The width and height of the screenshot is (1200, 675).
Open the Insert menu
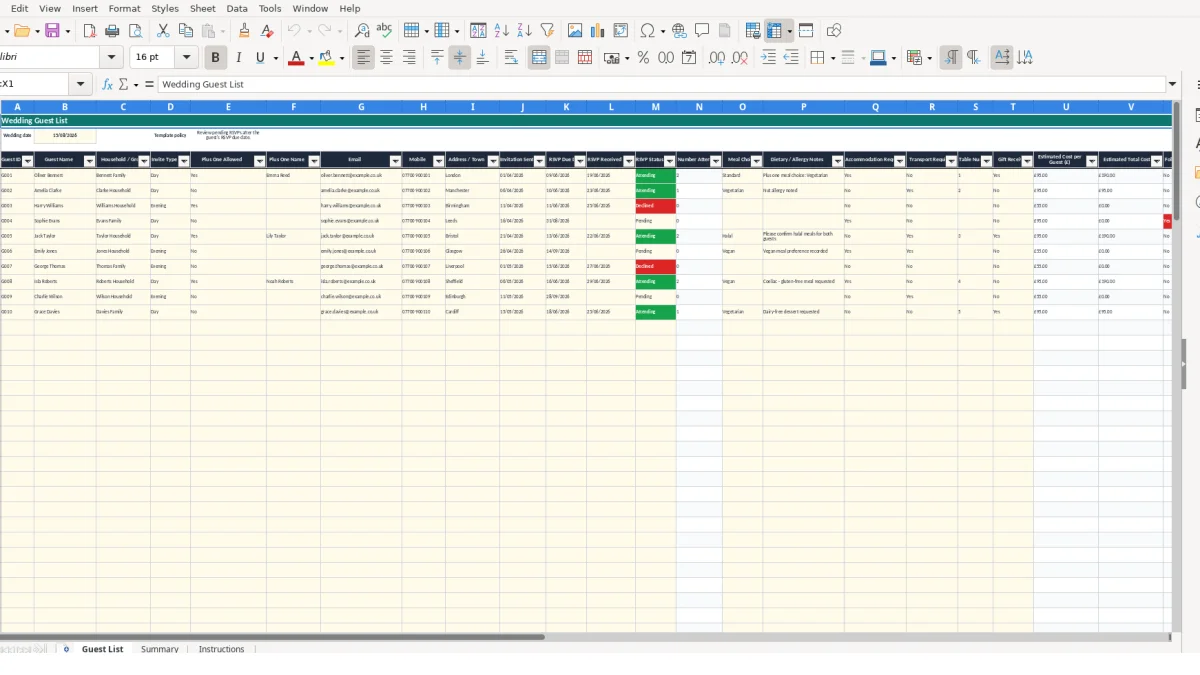point(85,8)
